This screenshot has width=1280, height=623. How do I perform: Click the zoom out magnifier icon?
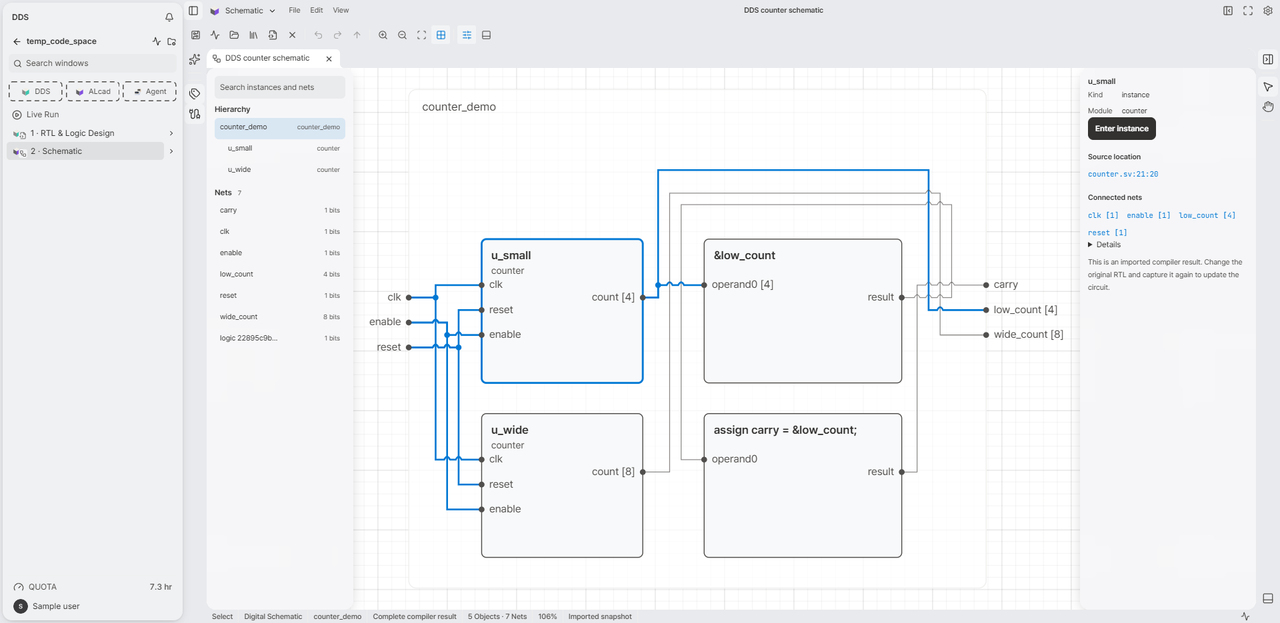(402, 35)
